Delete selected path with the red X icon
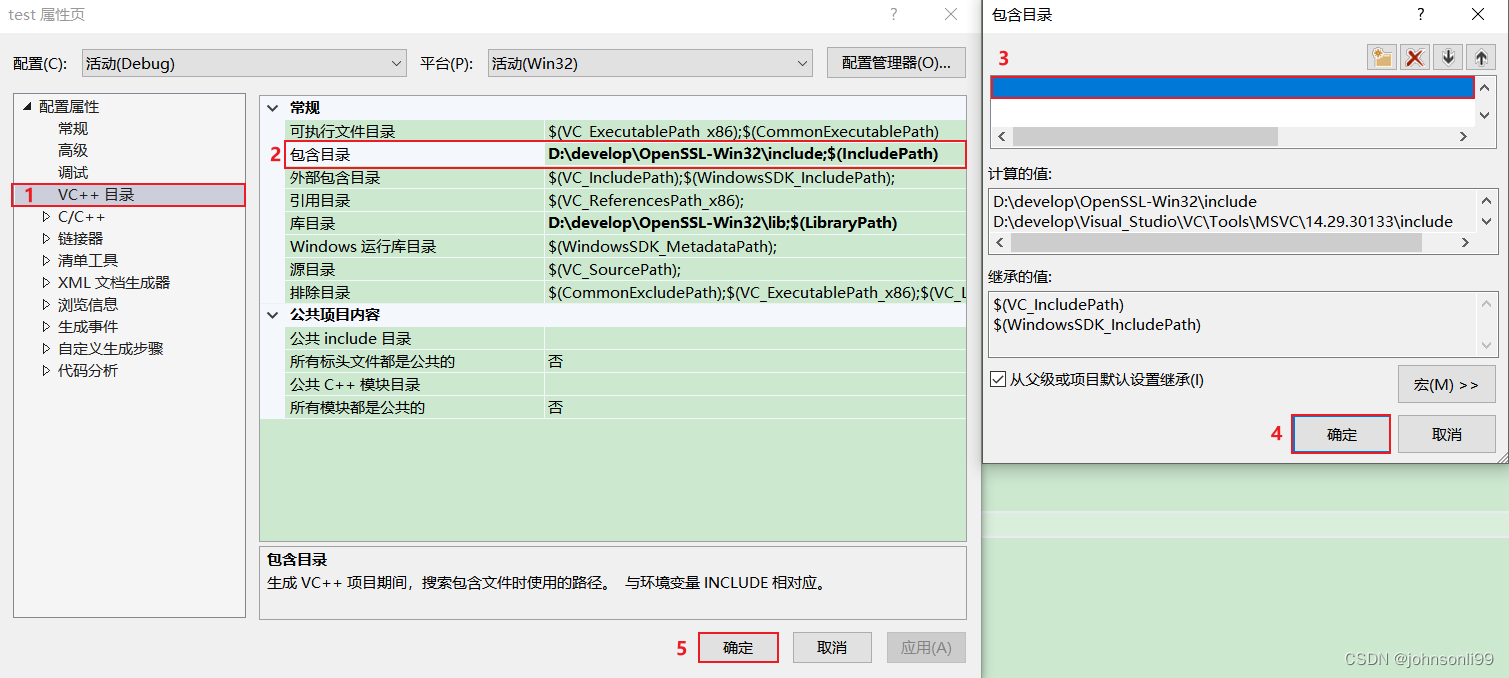The image size is (1509, 678). [x=1414, y=57]
